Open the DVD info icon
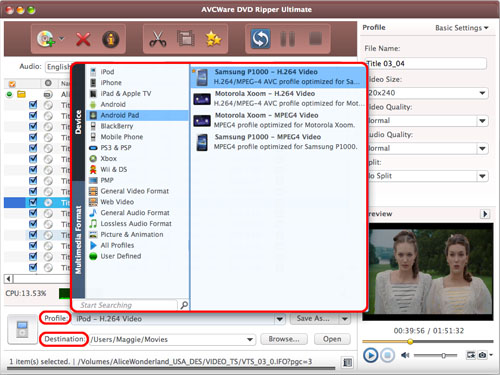The image size is (500, 375). click(x=111, y=39)
